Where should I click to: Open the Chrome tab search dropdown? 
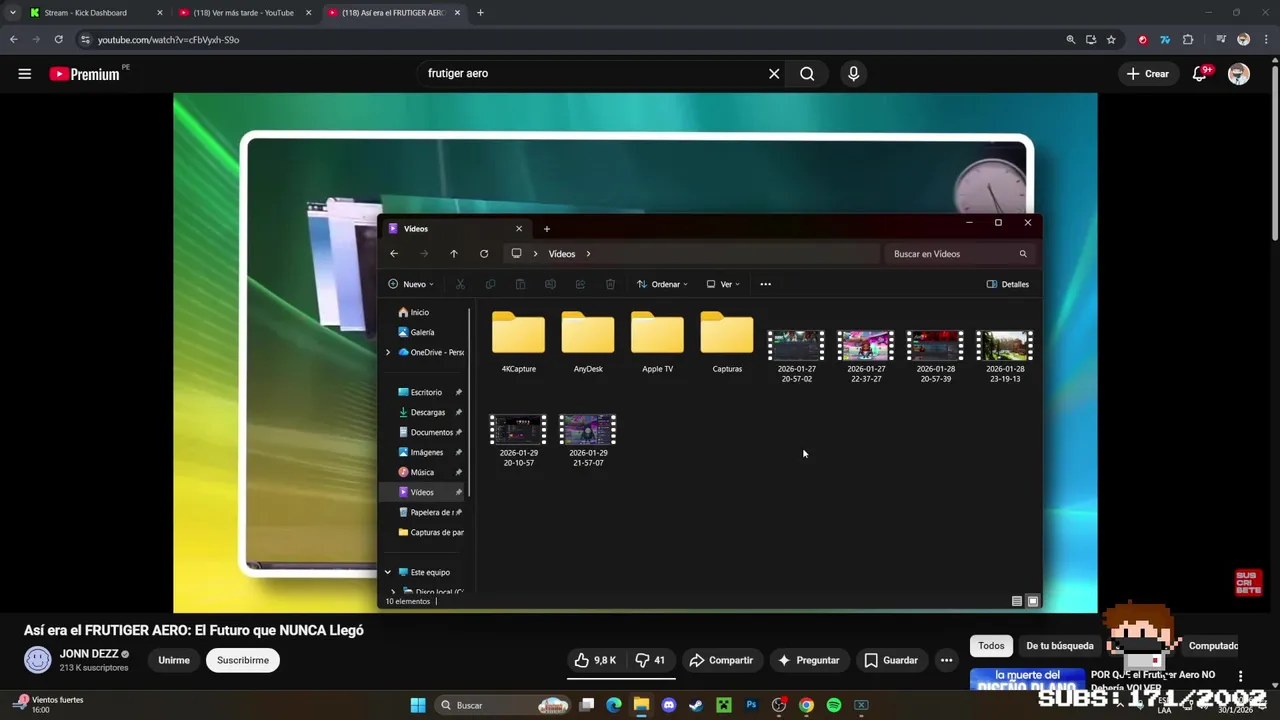[x=12, y=13]
